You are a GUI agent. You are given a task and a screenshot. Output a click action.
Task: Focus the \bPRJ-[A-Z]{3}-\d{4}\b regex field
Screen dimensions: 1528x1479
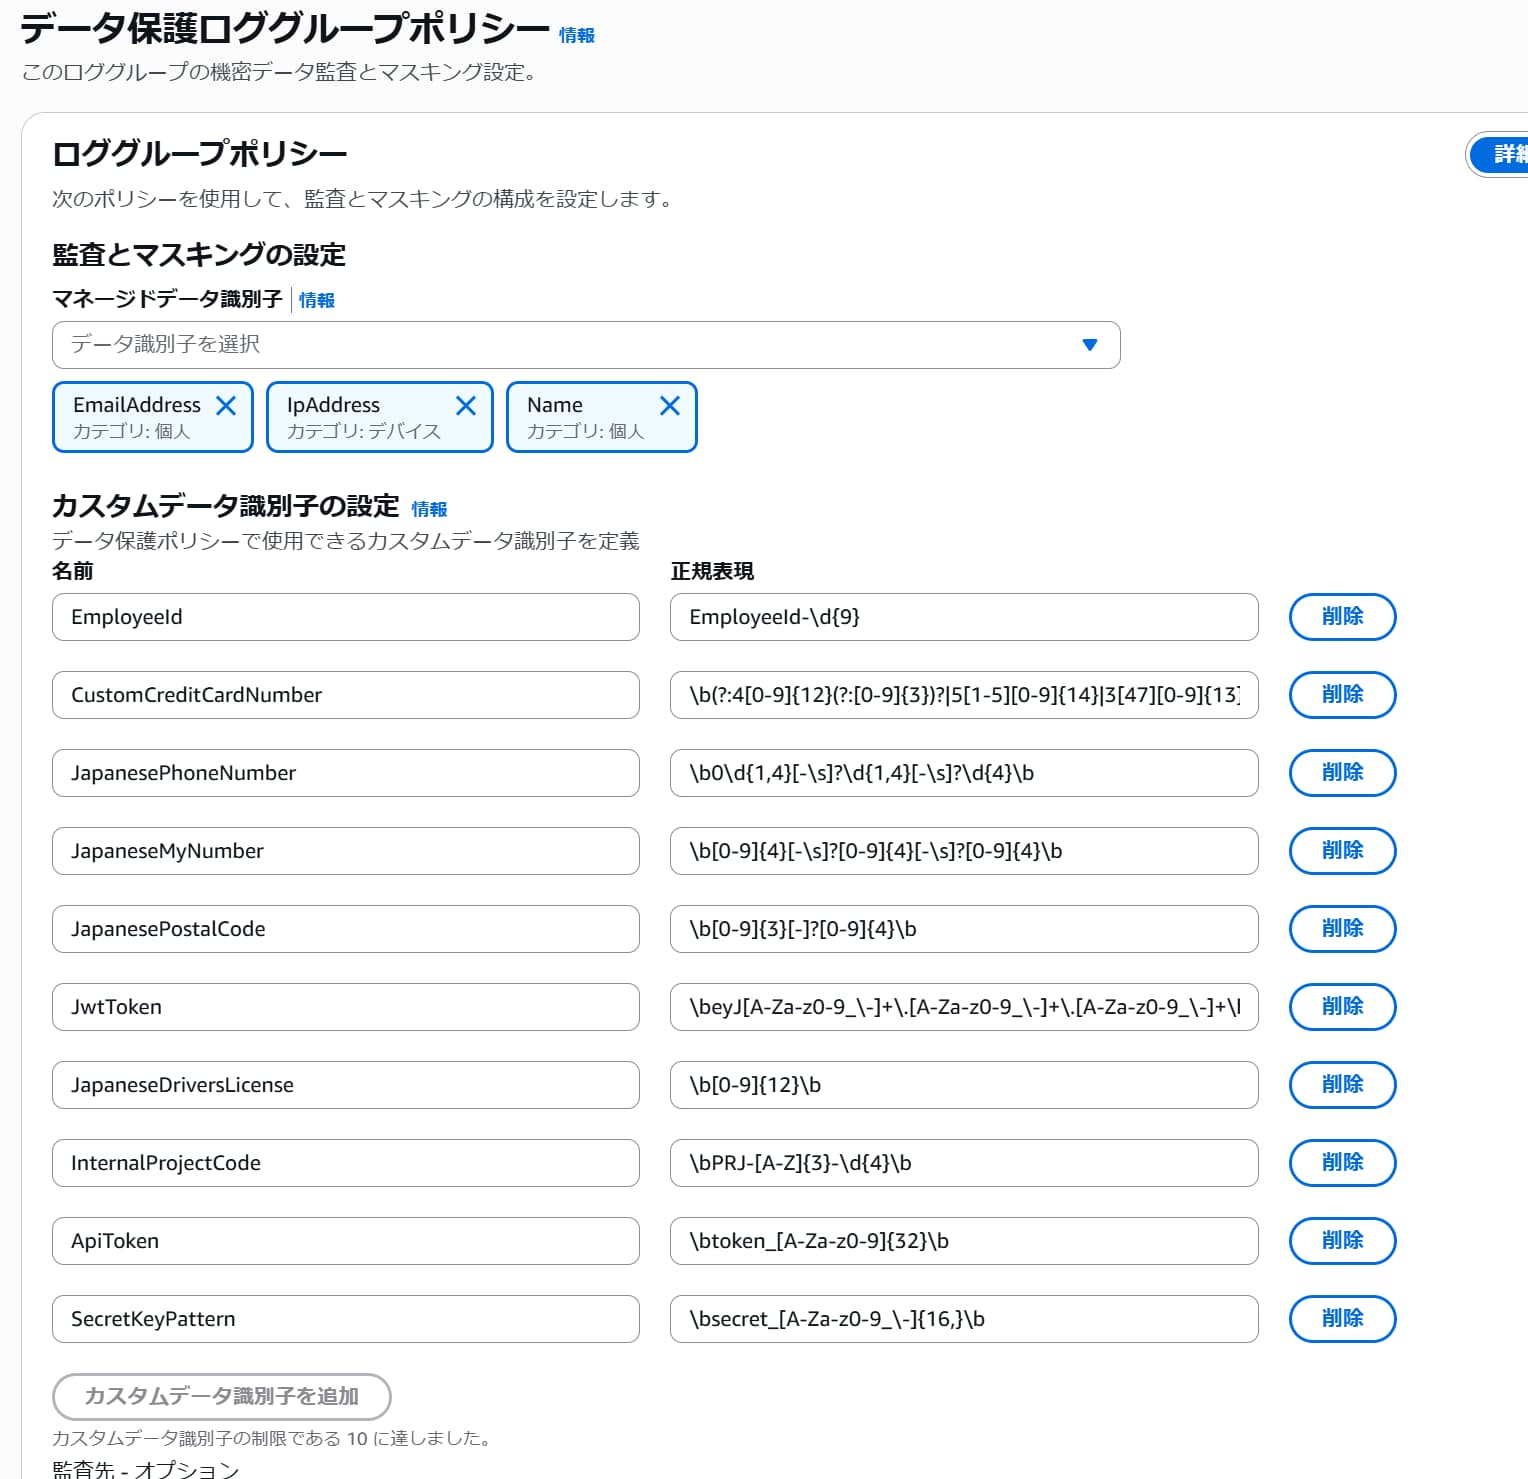[964, 1163]
